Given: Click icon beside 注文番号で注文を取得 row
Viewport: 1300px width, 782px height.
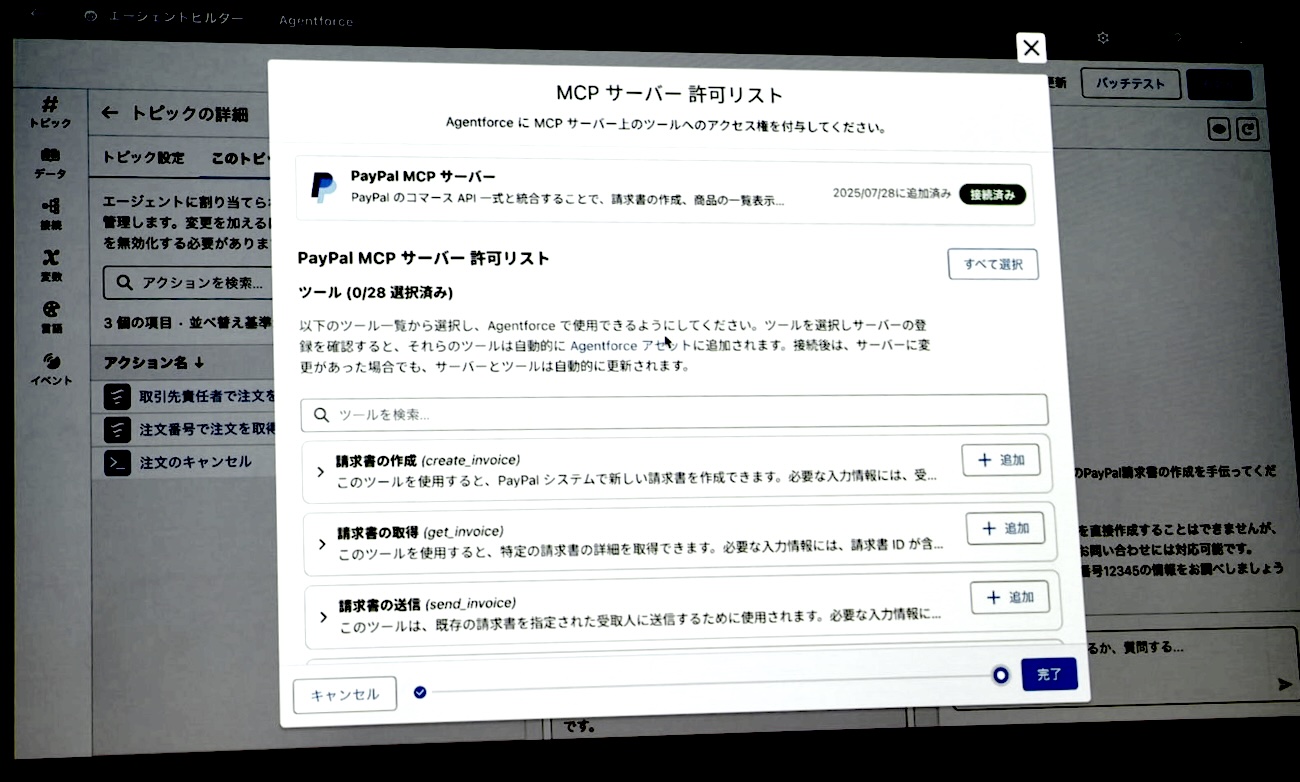Looking at the screenshot, I should 118,430.
